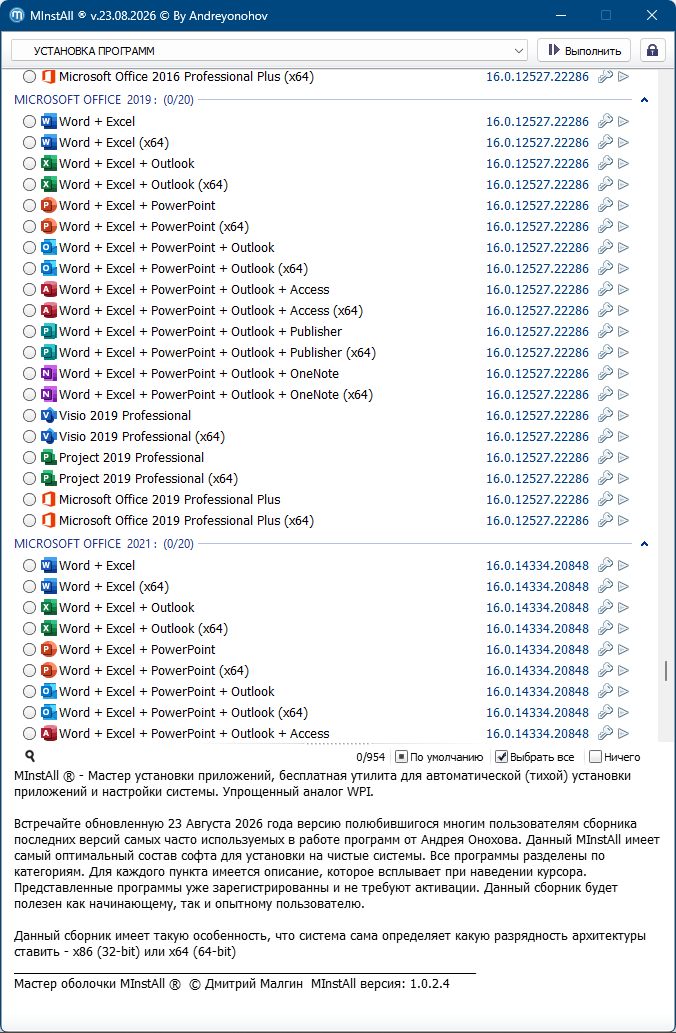
Task: Click Access icon of Office 2019 Access row
Action: [x=49, y=290]
